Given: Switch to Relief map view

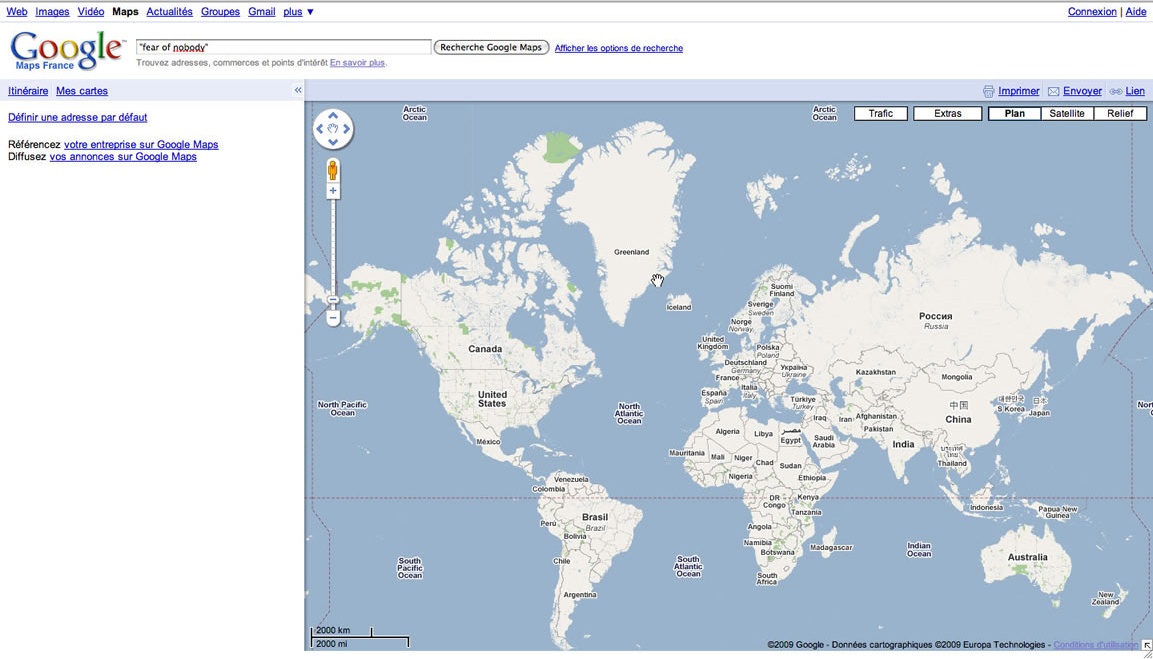Looking at the screenshot, I should [x=1120, y=113].
